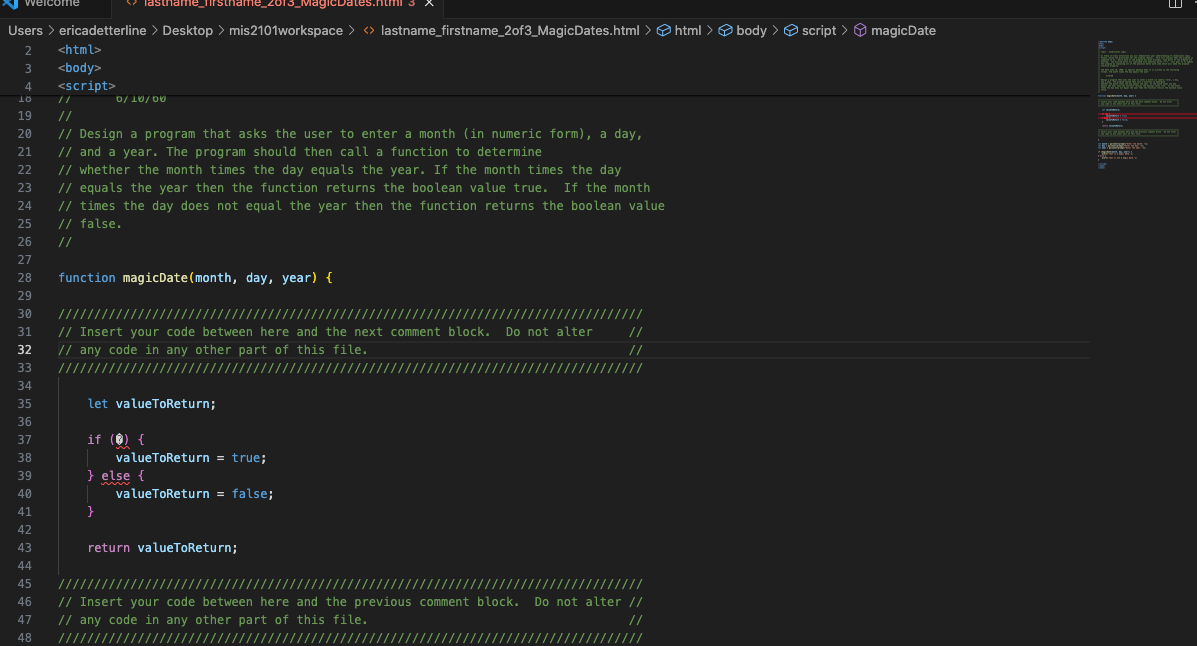1197x646 pixels.
Task: Select line number 37 in gutter
Action: tap(24, 440)
